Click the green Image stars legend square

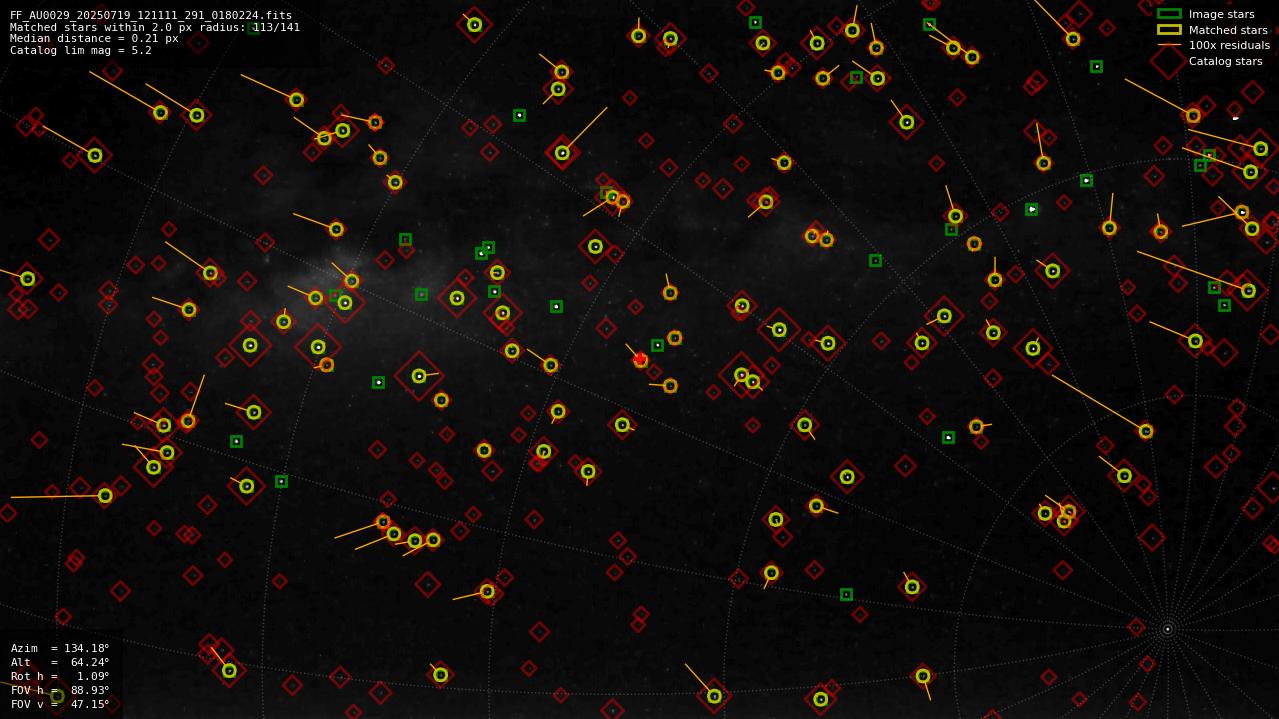click(x=1169, y=14)
